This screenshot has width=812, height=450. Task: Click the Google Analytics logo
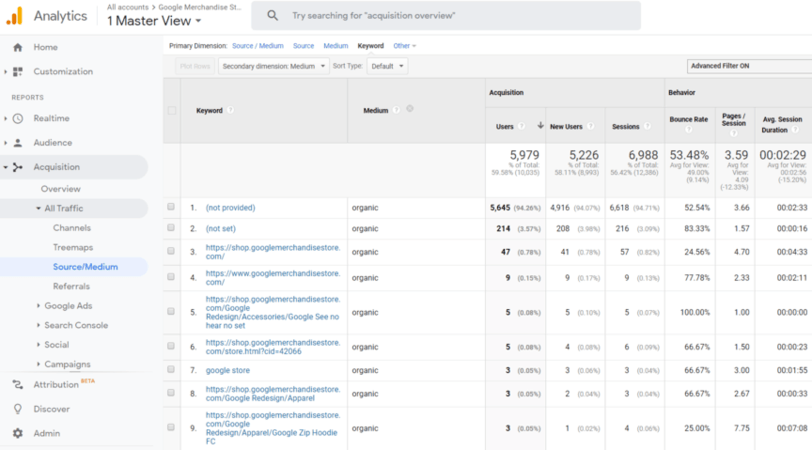point(14,16)
